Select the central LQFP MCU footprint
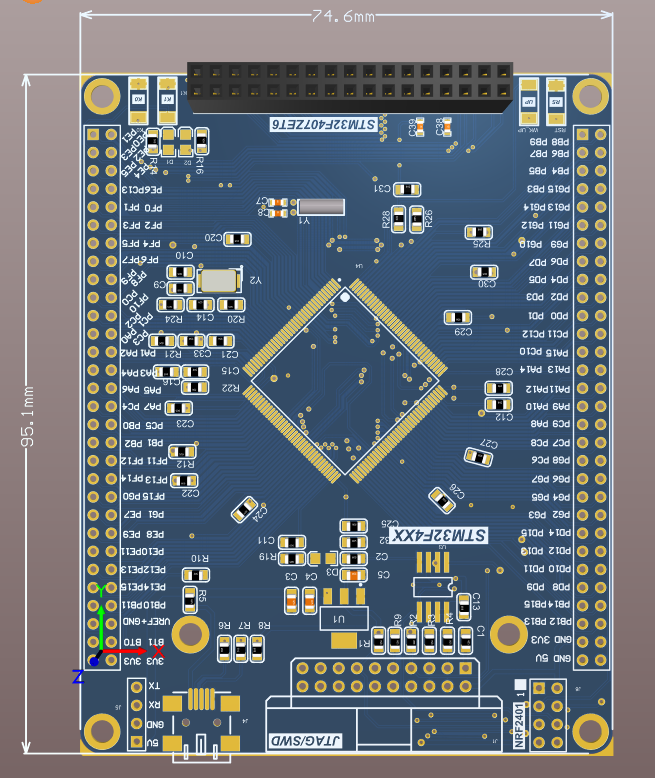 (x=345, y=381)
